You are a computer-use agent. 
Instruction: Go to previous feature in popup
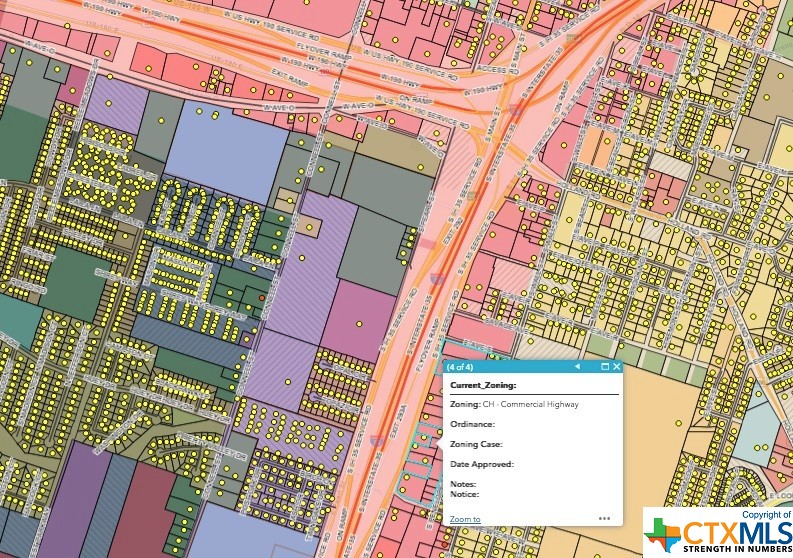[x=577, y=367]
